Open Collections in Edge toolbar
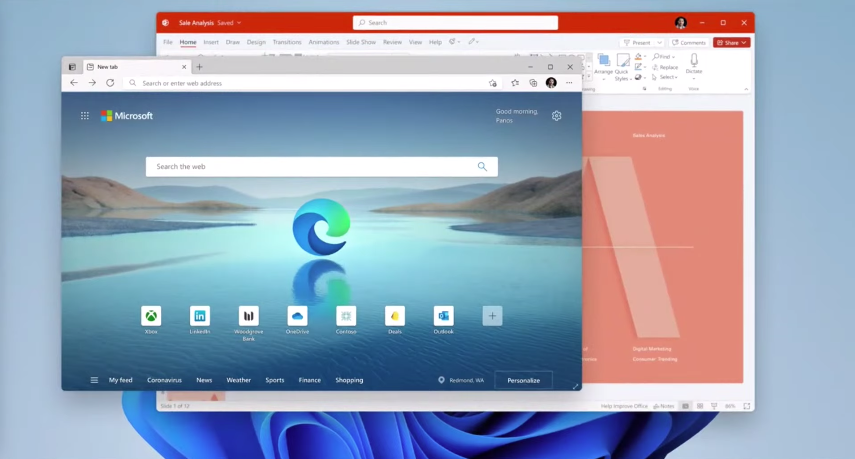 click(533, 83)
